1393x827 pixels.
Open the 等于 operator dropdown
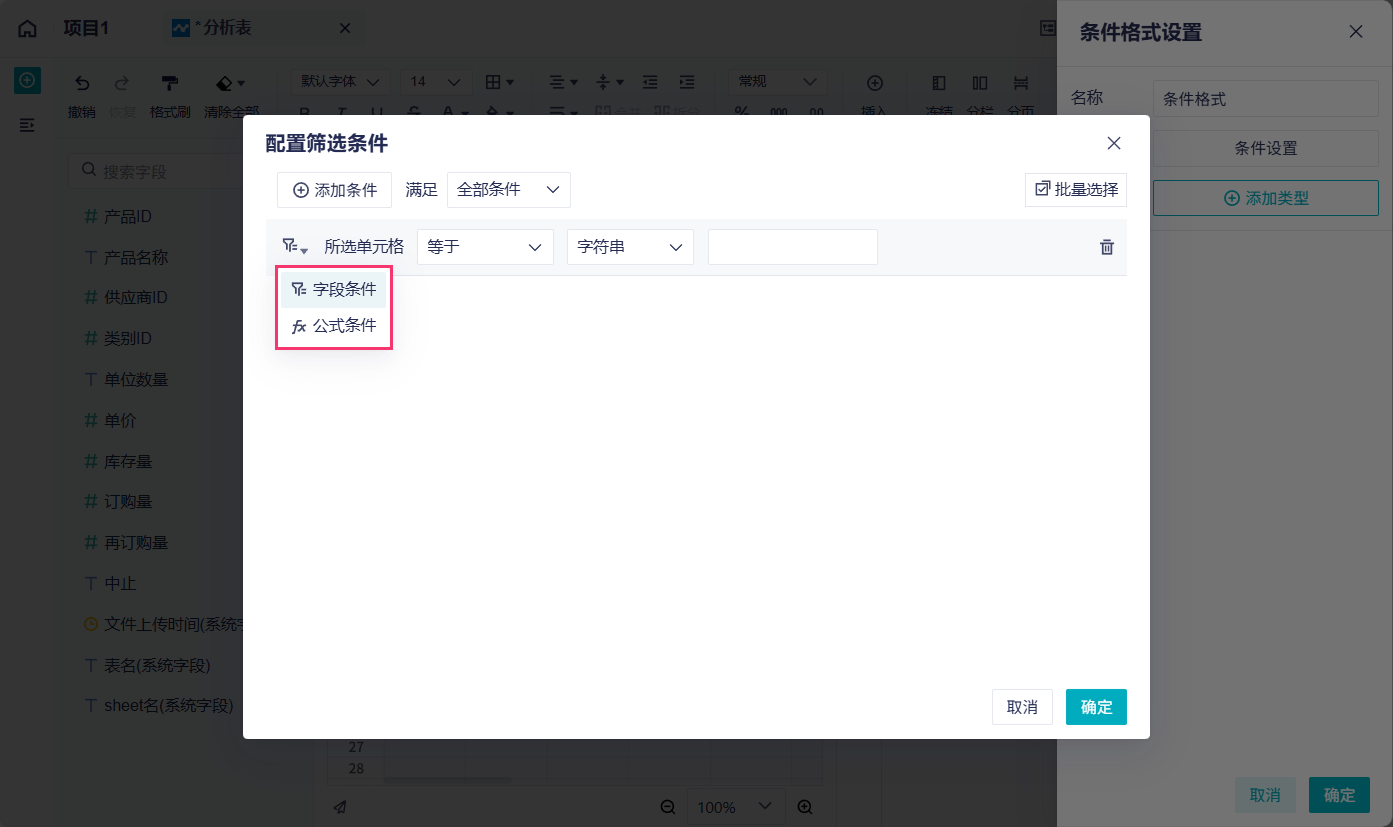pyautogui.click(x=485, y=247)
